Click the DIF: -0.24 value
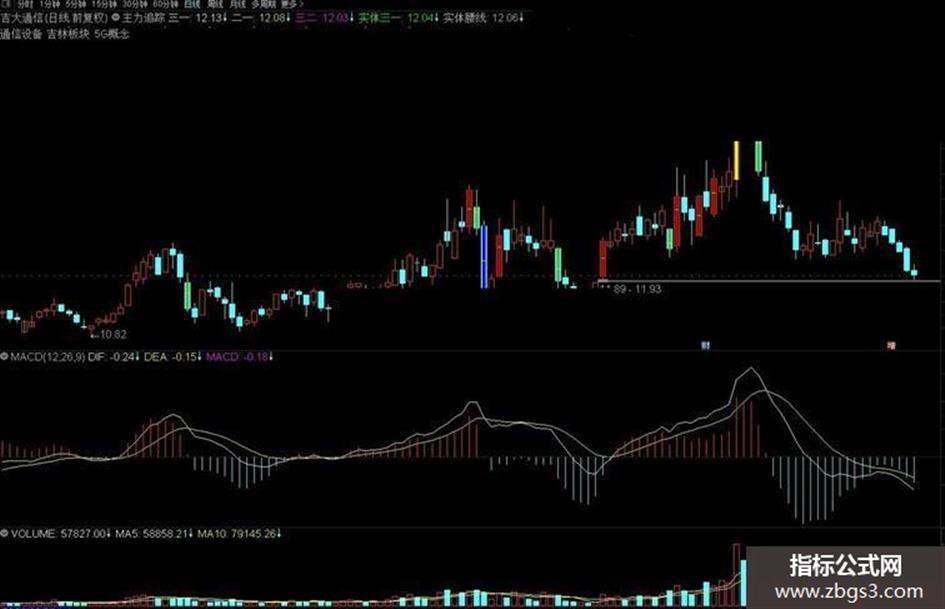 114,357
